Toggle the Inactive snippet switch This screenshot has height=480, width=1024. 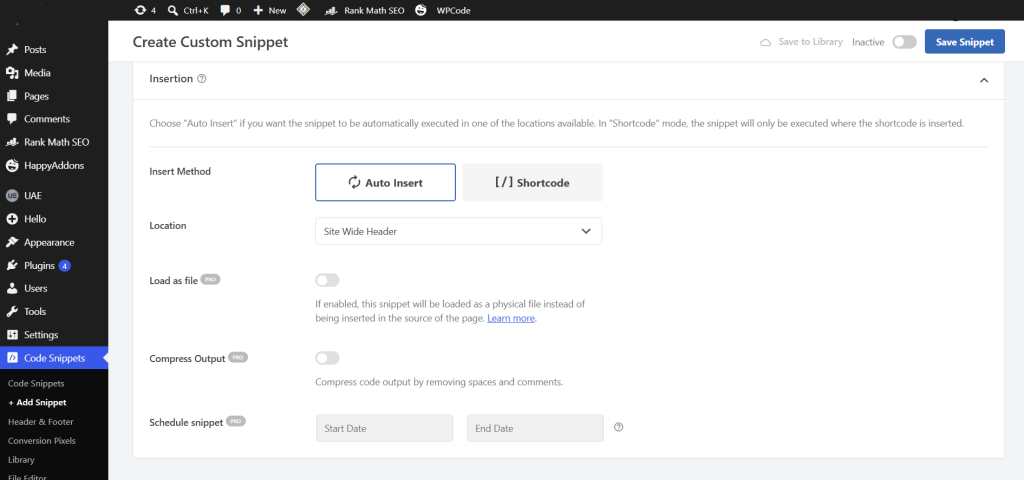tap(904, 42)
